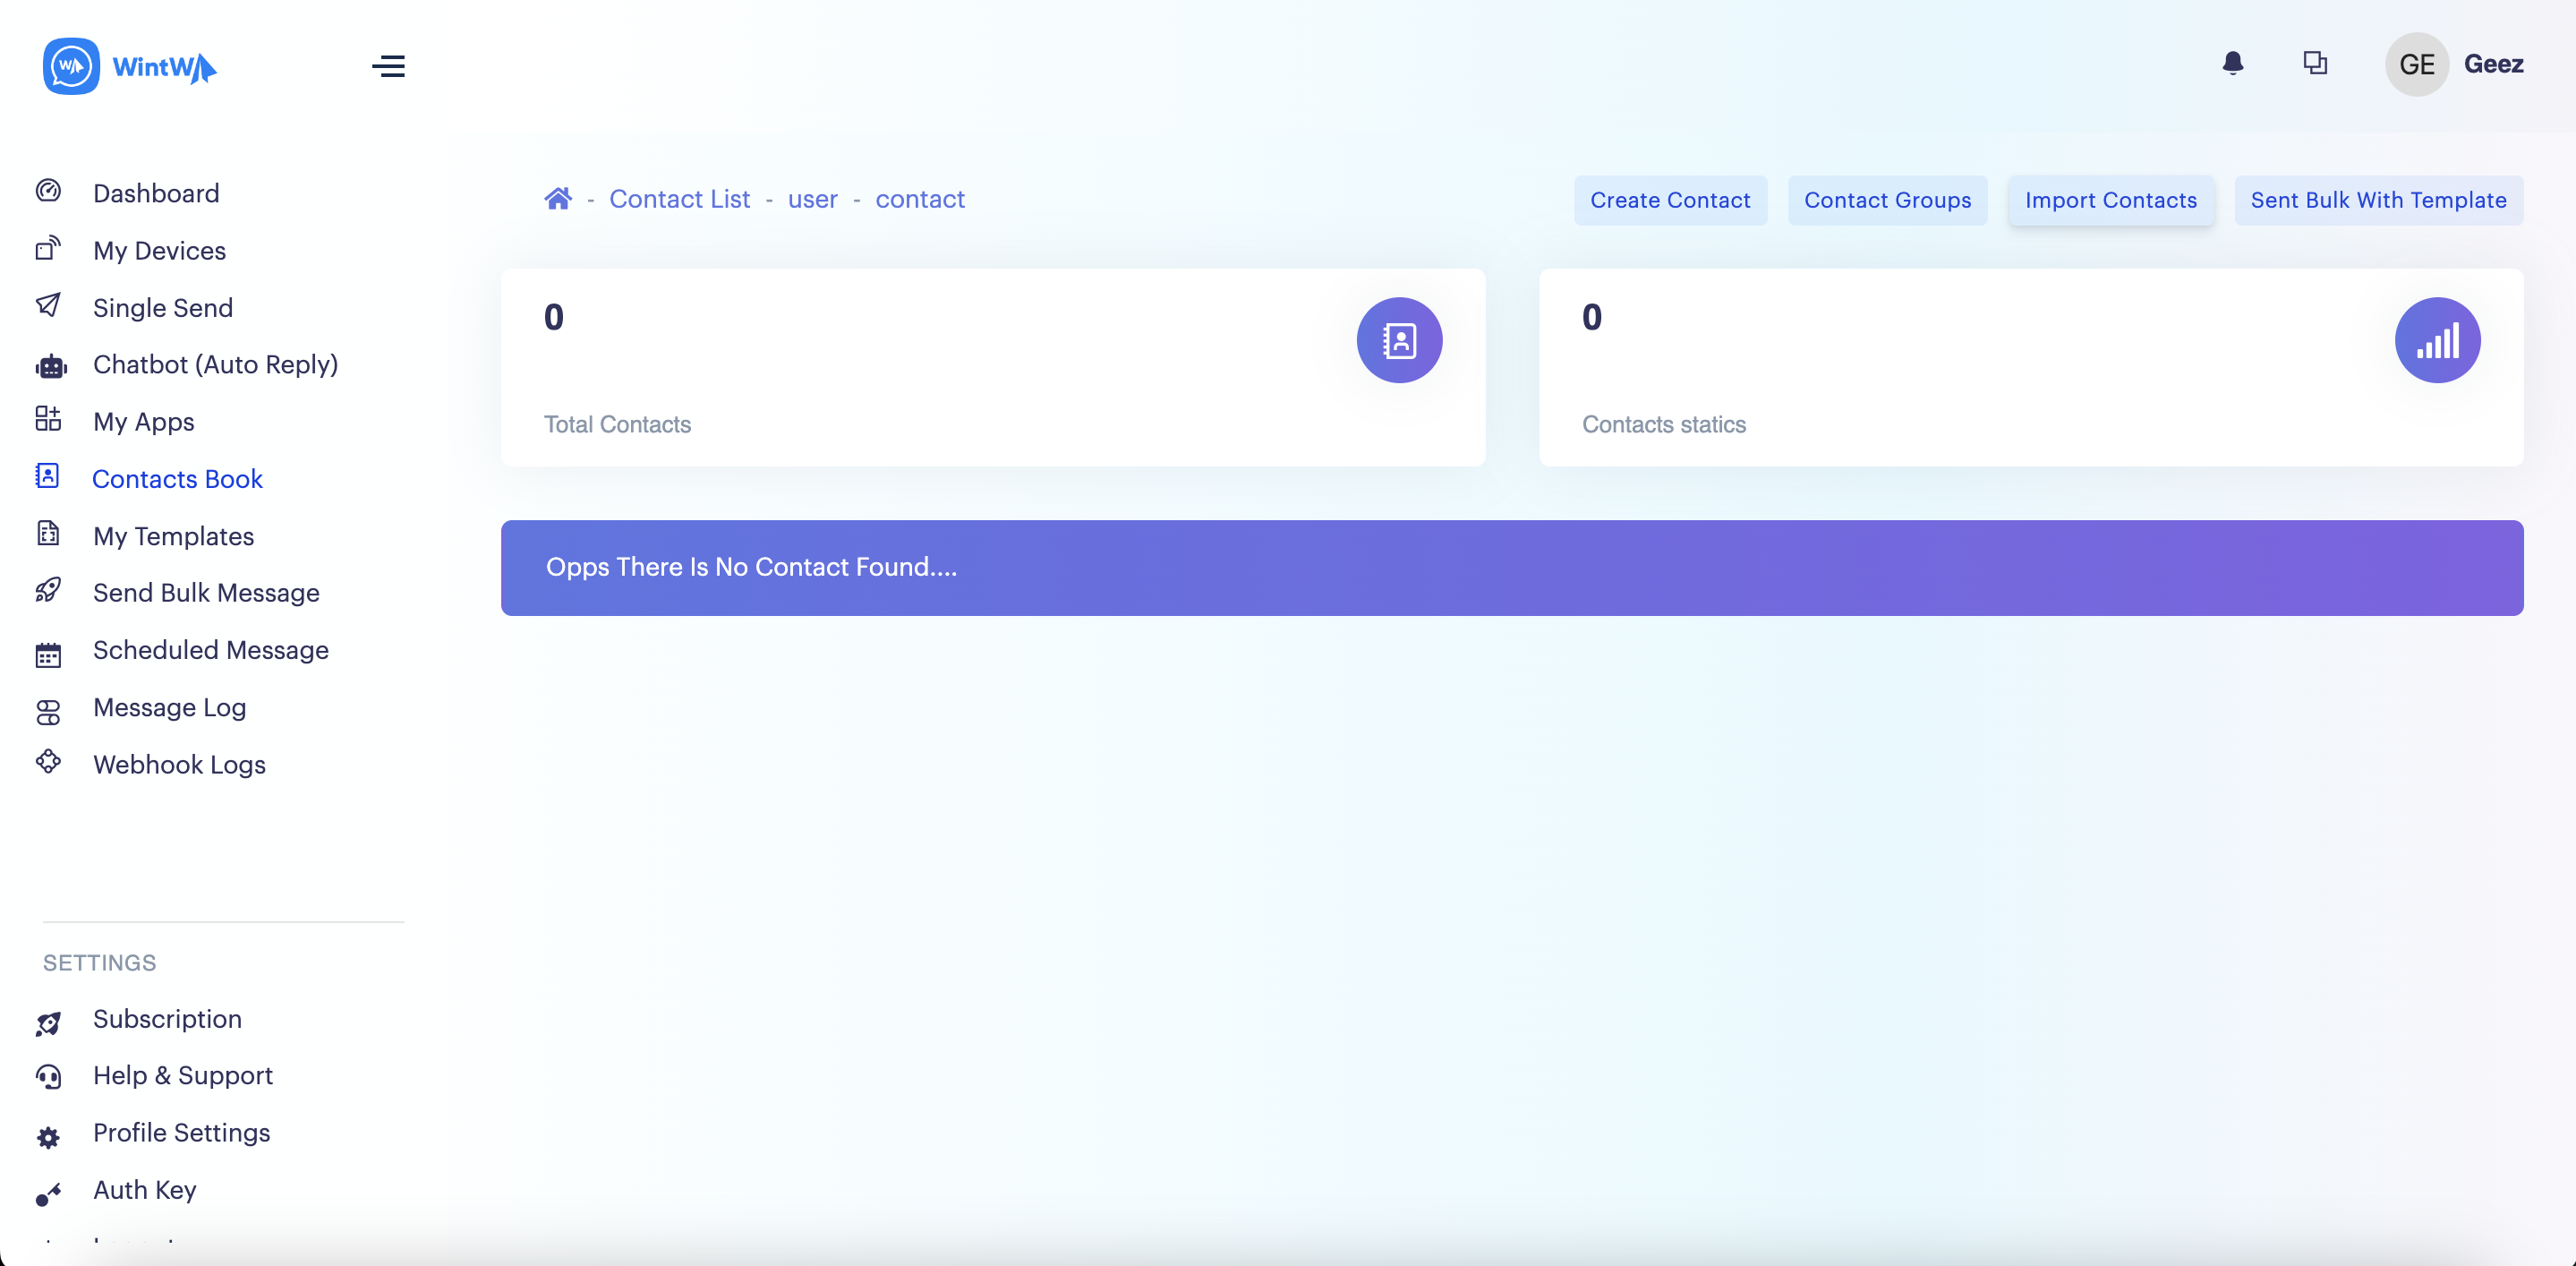2576x1266 pixels.
Task: Open Webhook Logs from the sidebar
Action: coord(179,764)
